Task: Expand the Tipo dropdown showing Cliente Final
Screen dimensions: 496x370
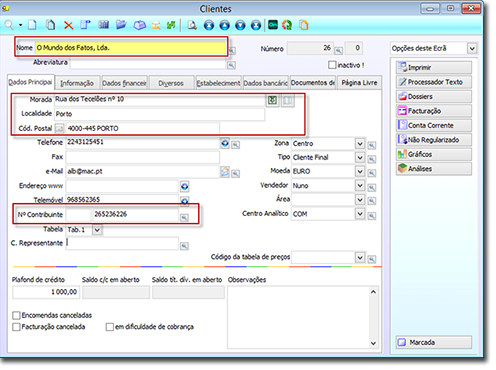Action: pyautogui.click(x=360, y=157)
